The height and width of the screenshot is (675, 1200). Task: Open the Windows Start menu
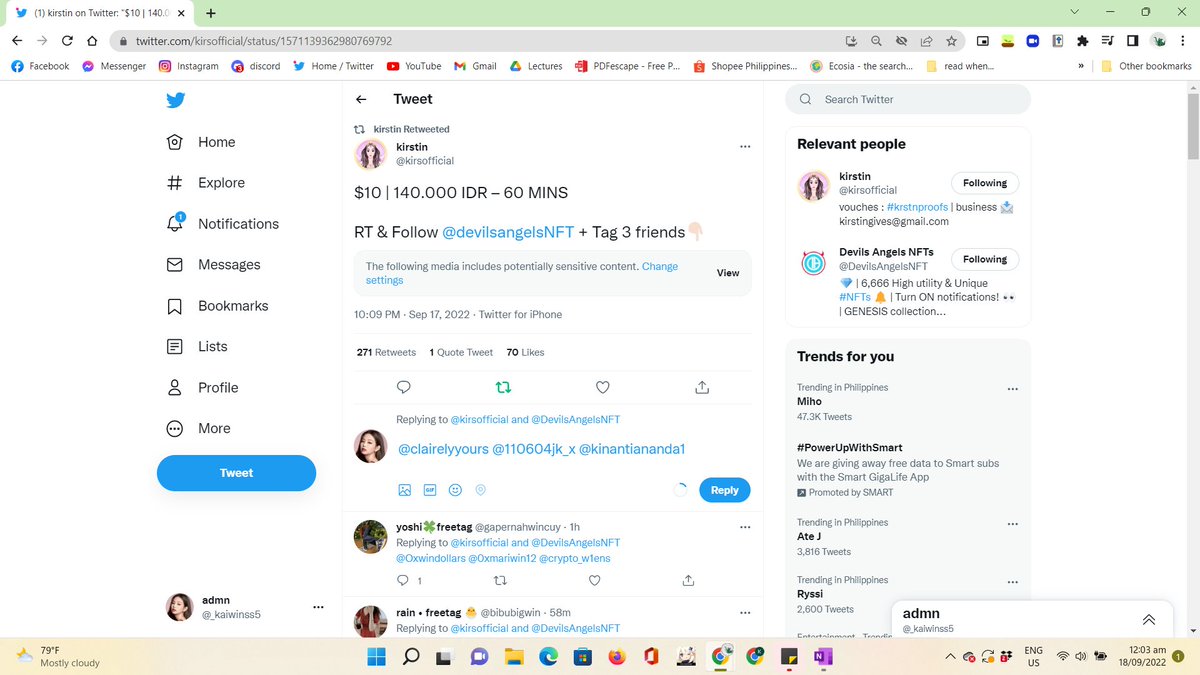coord(376,657)
